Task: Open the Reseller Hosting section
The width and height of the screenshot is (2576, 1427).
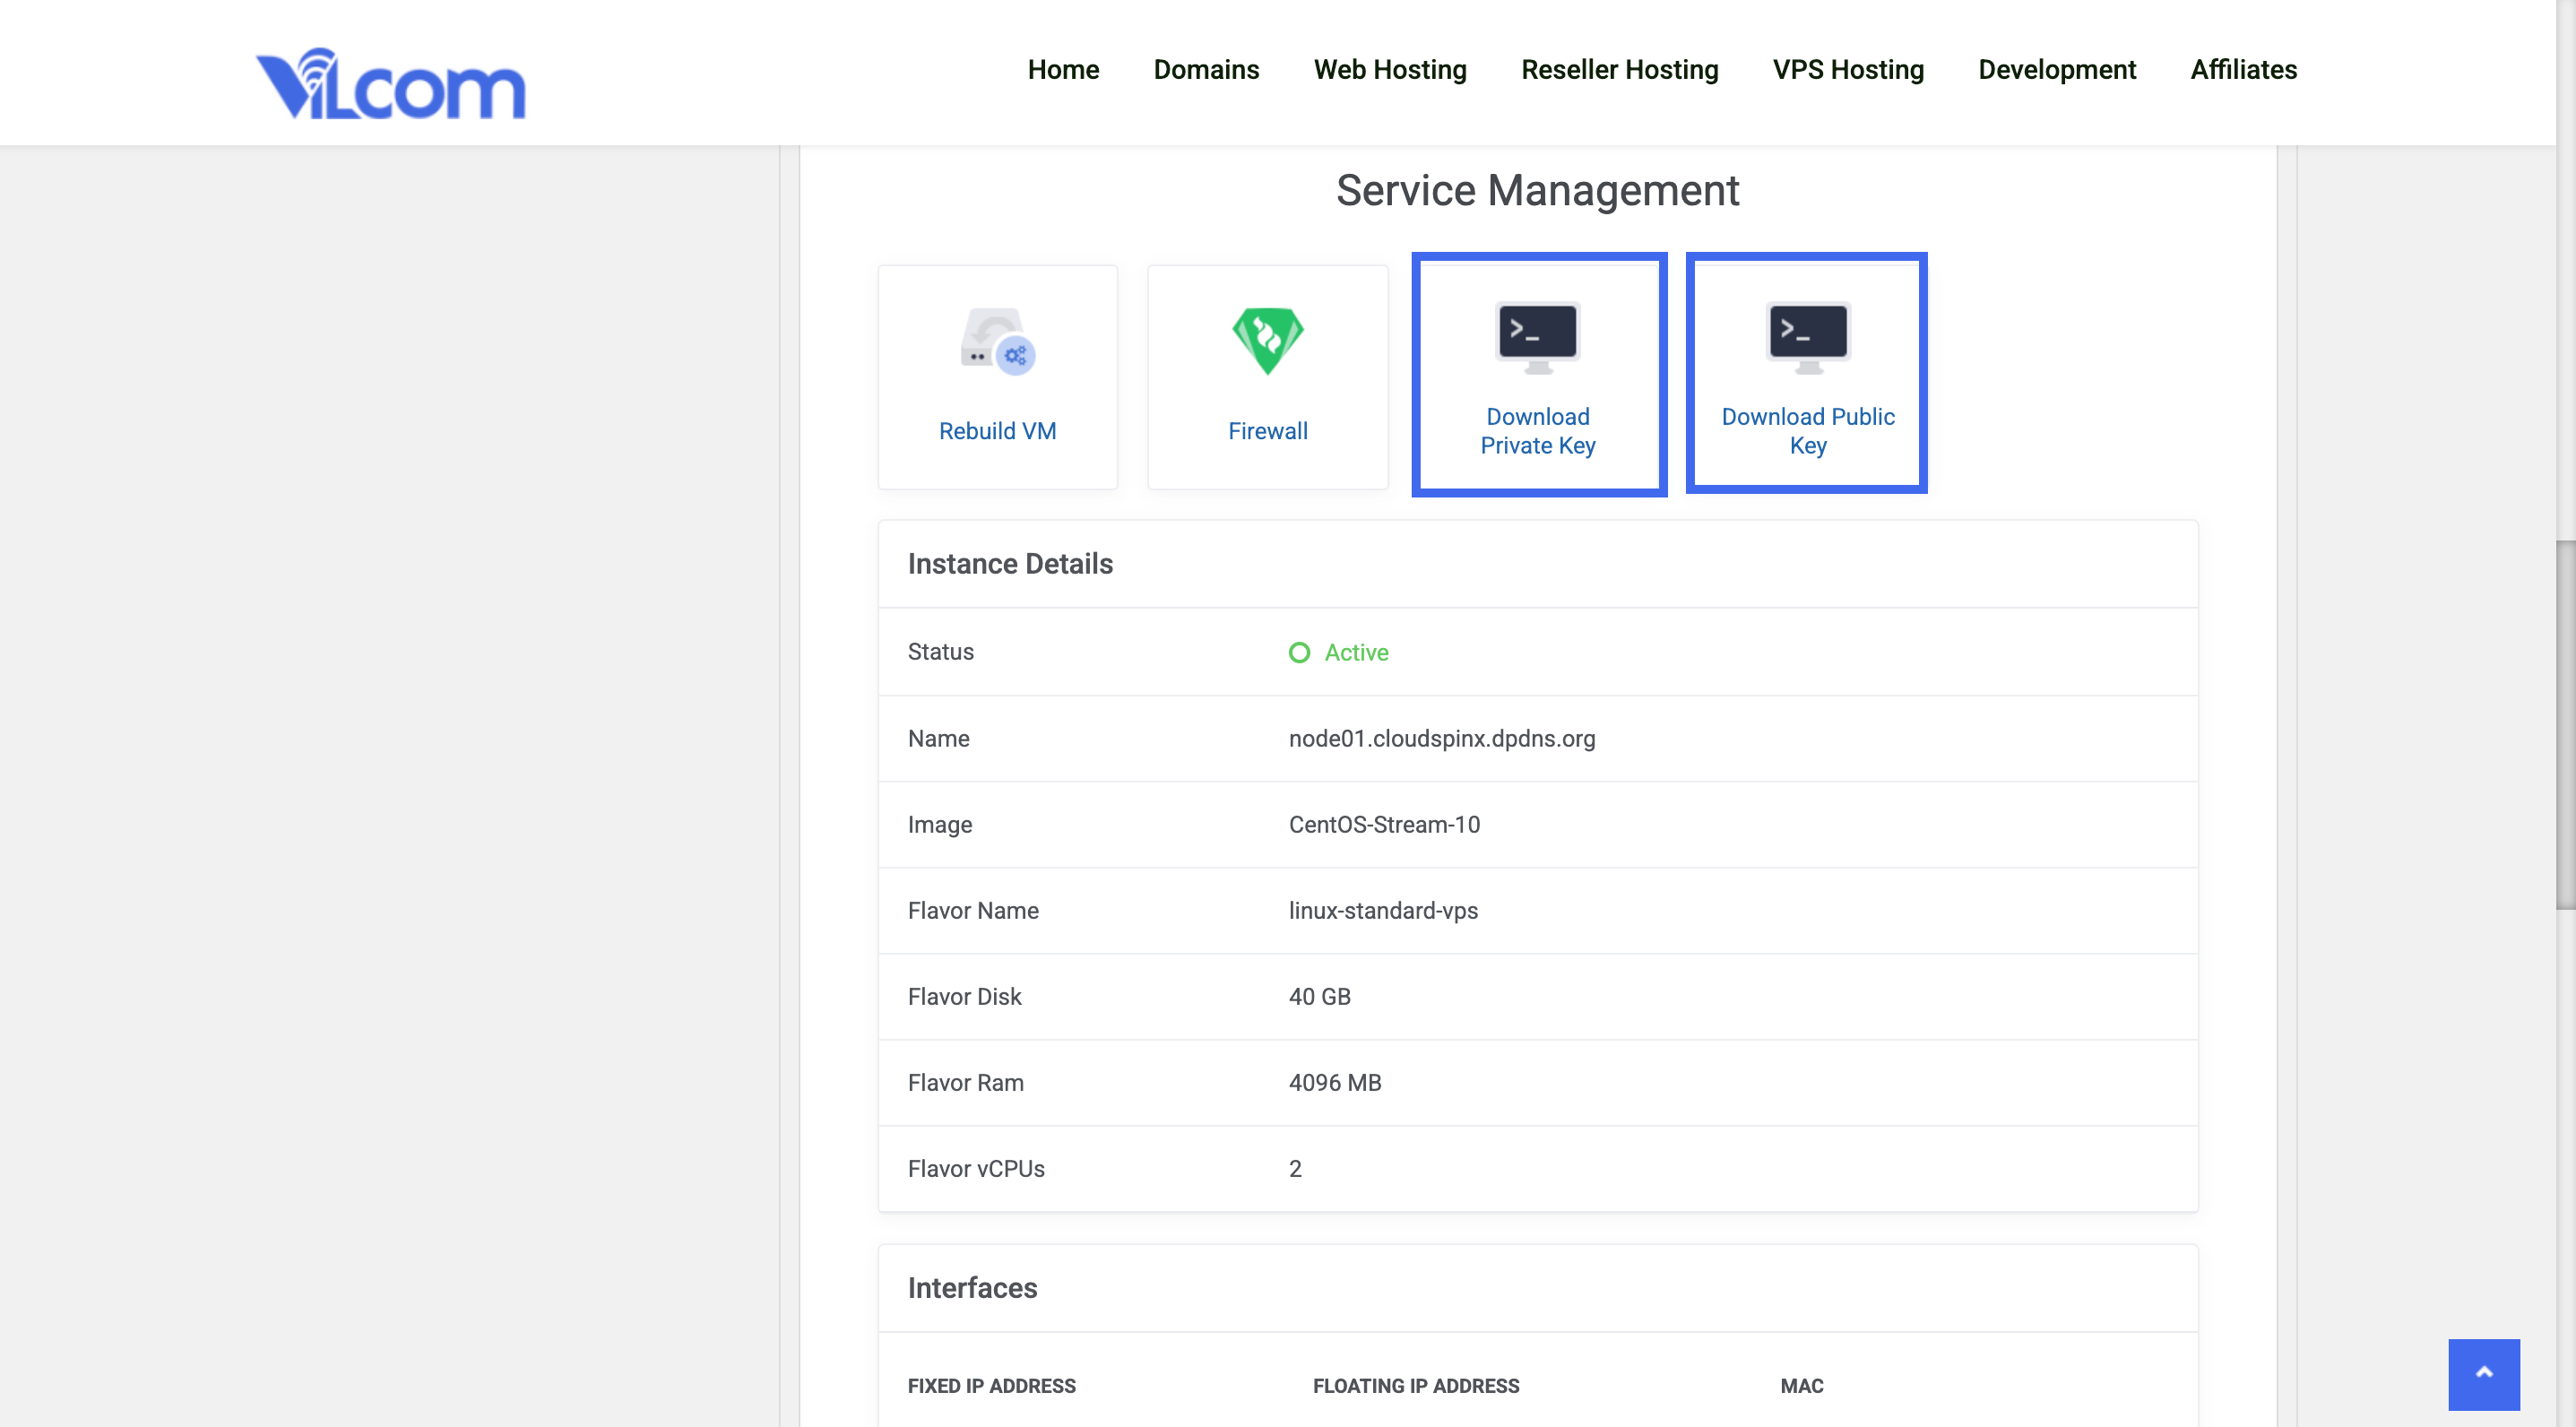Action: 1619,70
